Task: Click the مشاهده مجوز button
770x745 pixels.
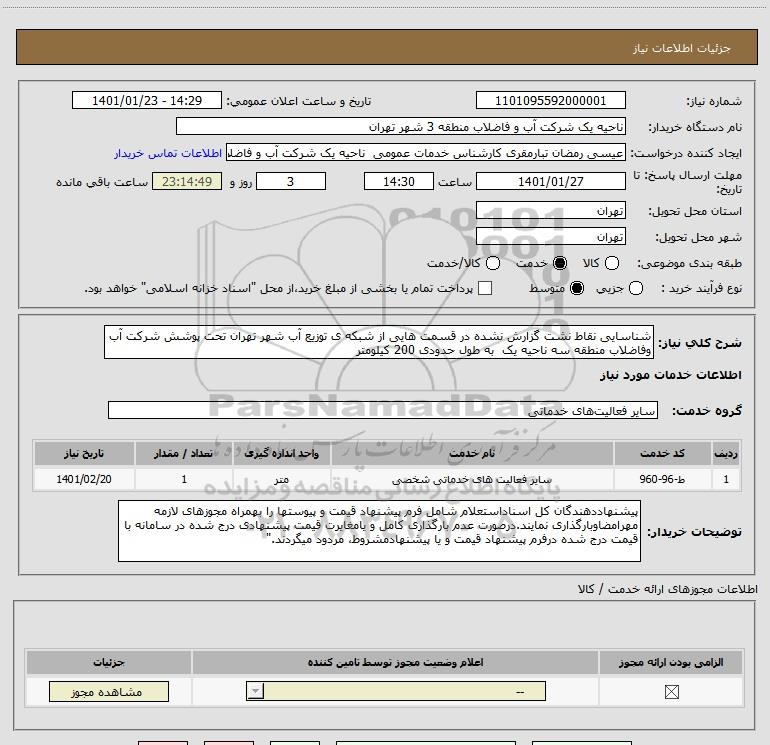Action: [x=109, y=691]
